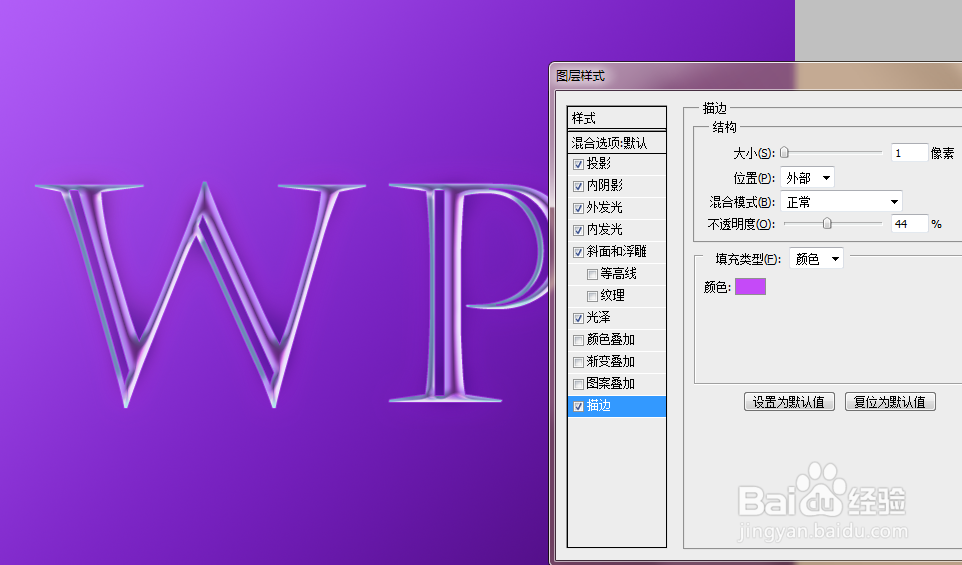Screen dimensions: 962x565
Task: Uncheck the 外发光 outer glow checkbox
Action: [x=578, y=209]
